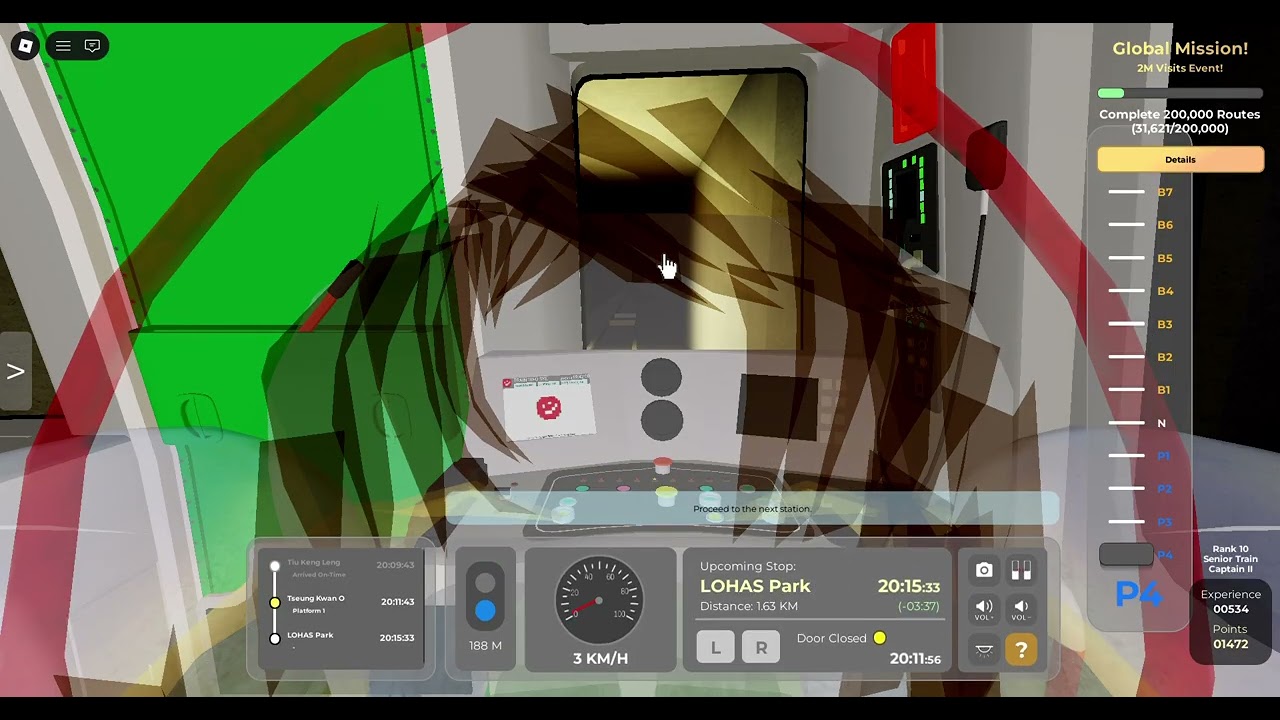Click the yellow Door Closed indicator
1280x720 pixels.
point(880,638)
